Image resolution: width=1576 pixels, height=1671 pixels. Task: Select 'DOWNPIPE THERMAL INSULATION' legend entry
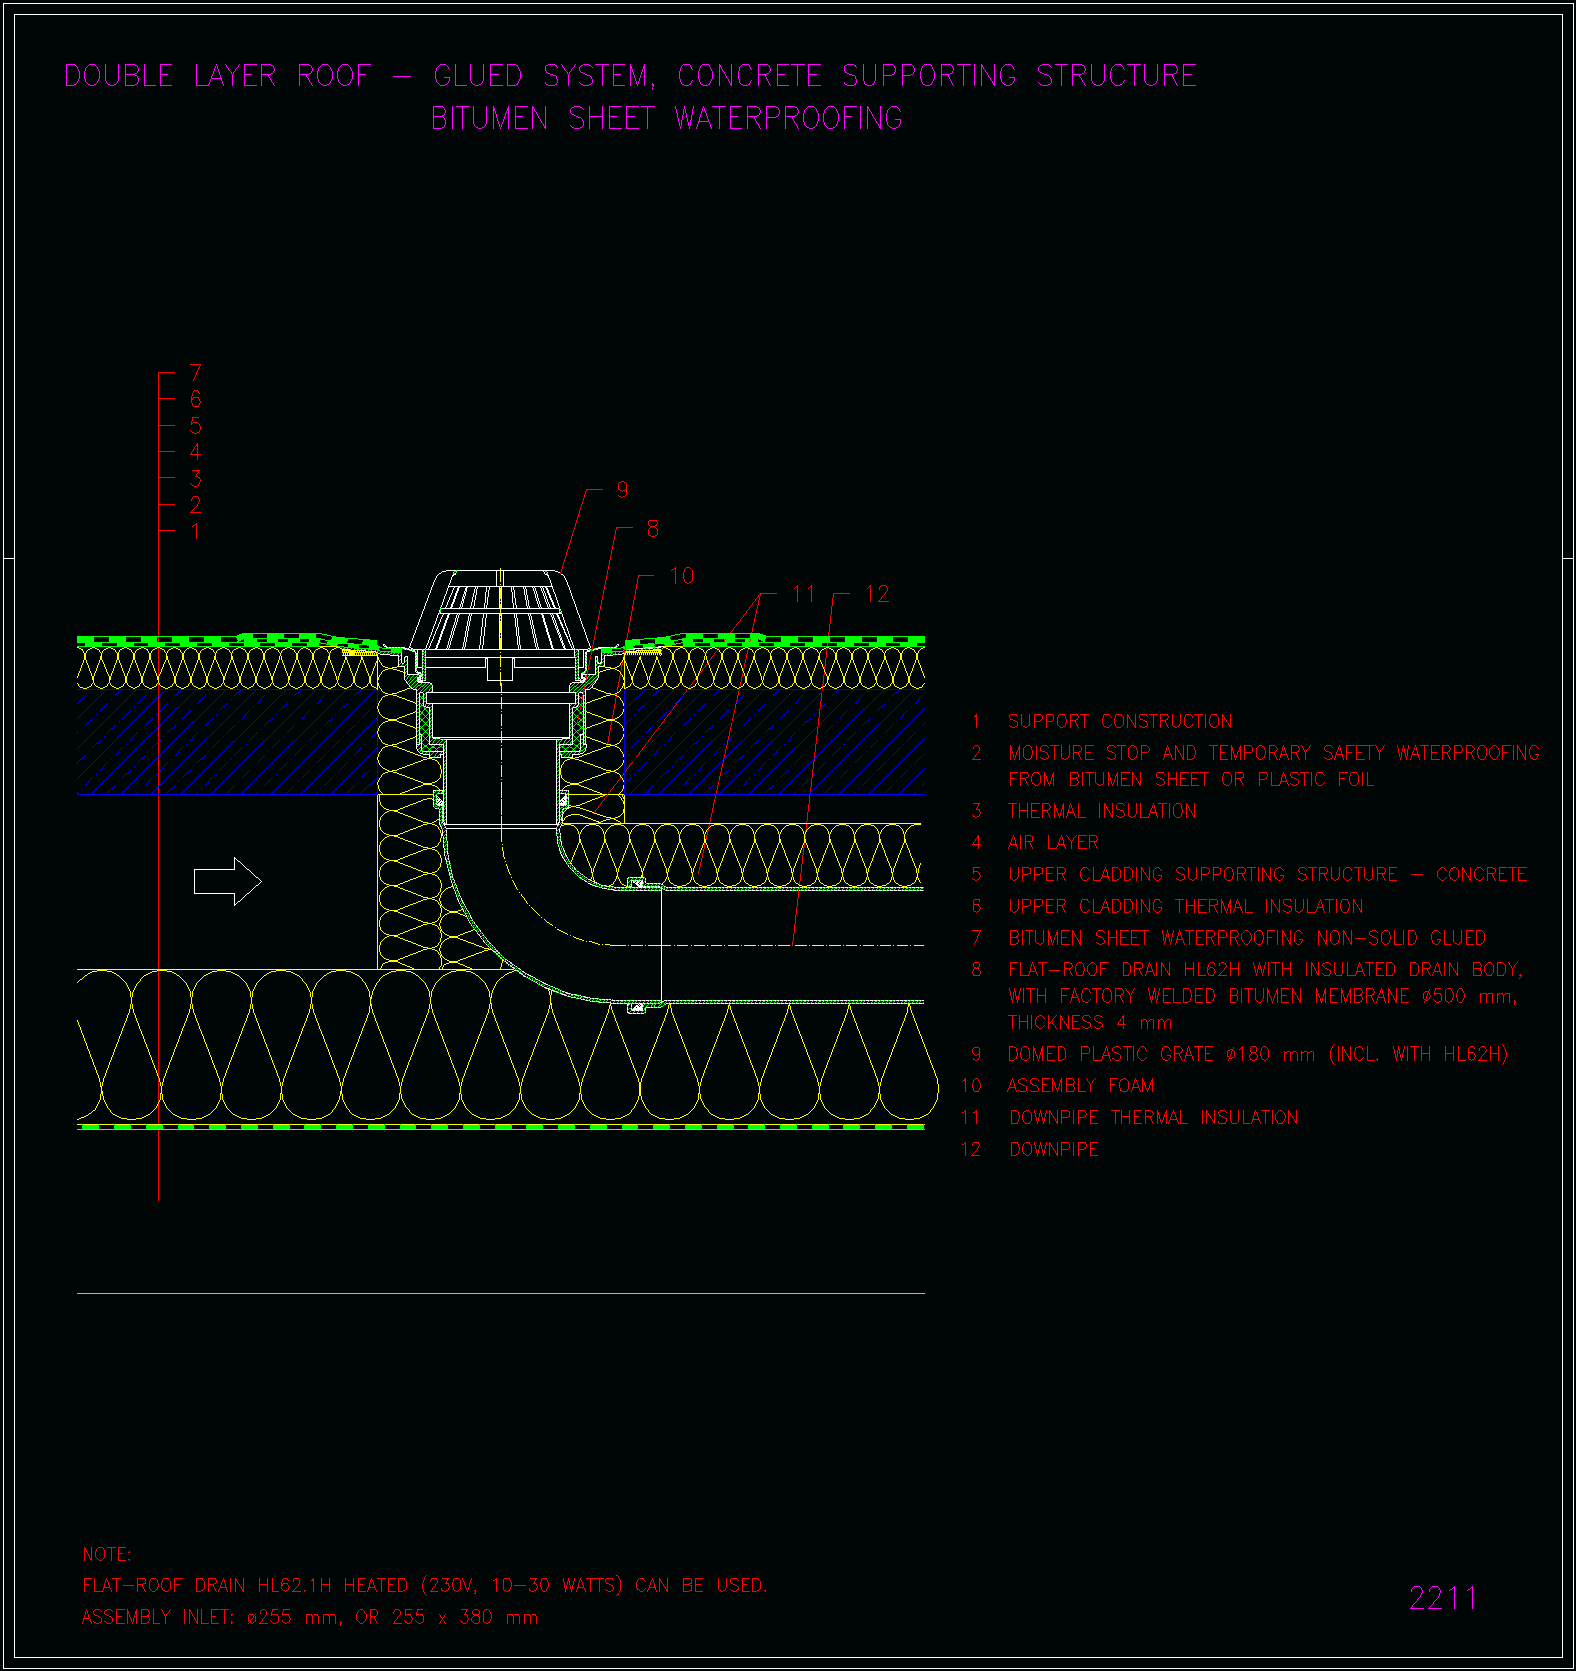(x=1154, y=1117)
